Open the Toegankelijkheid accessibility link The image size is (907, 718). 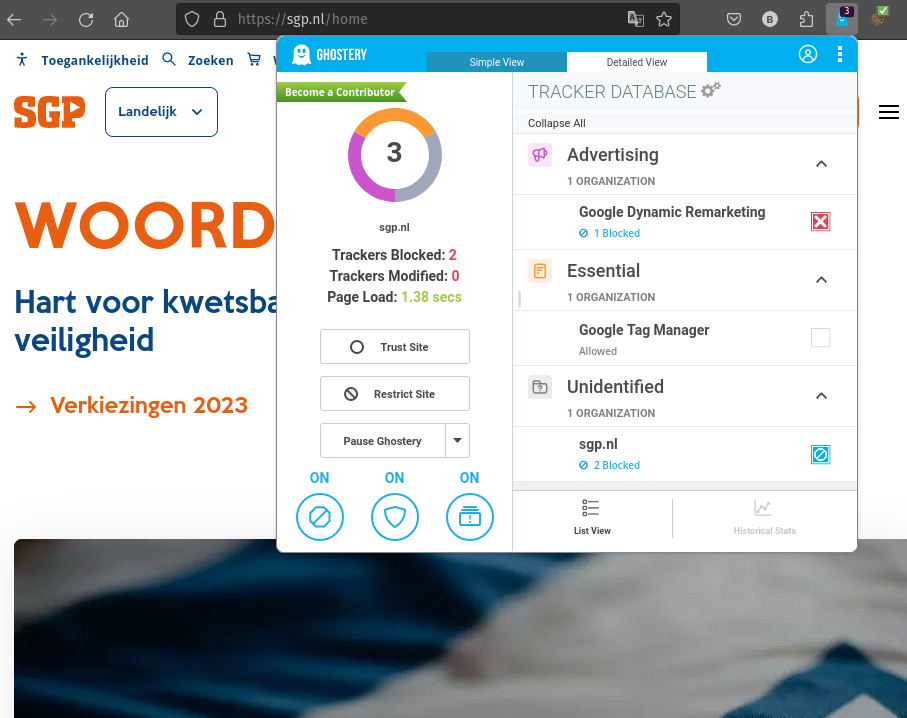pos(83,60)
